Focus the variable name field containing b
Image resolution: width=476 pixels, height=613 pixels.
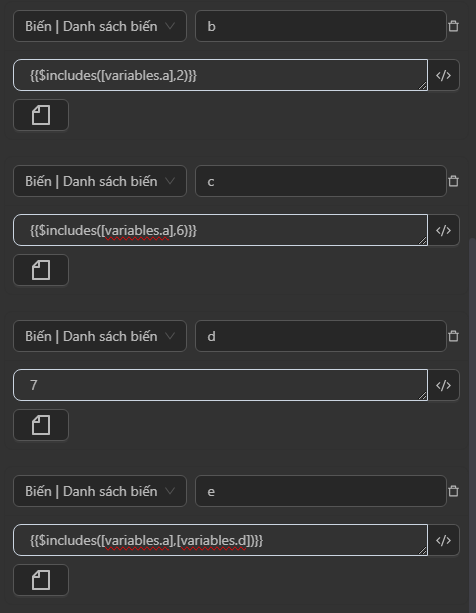coord(321,26)
